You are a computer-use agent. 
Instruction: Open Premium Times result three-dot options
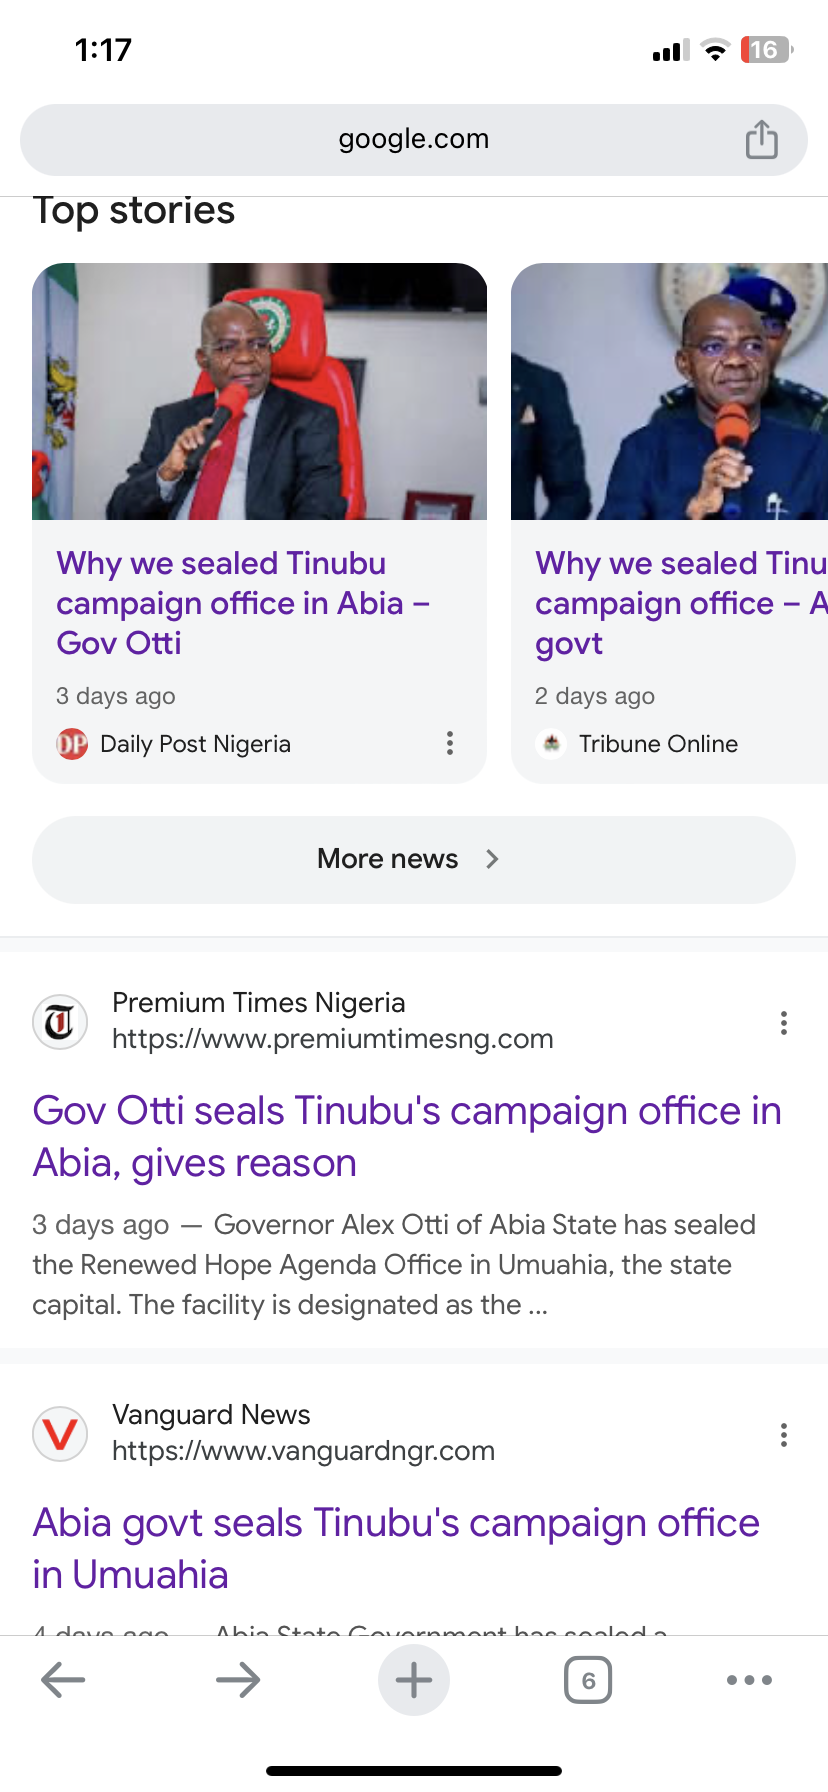[783, 1023]
